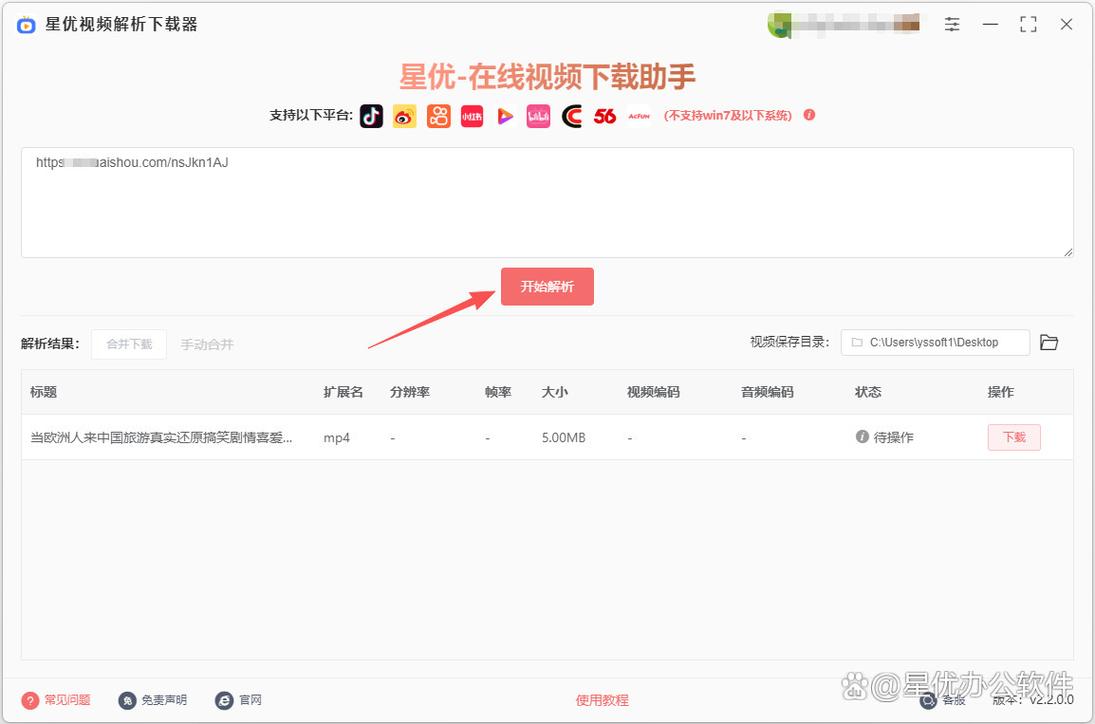Screen dimensions: 1095x724
Task: Click the app logo in the title bar
Action: point(27,25)
